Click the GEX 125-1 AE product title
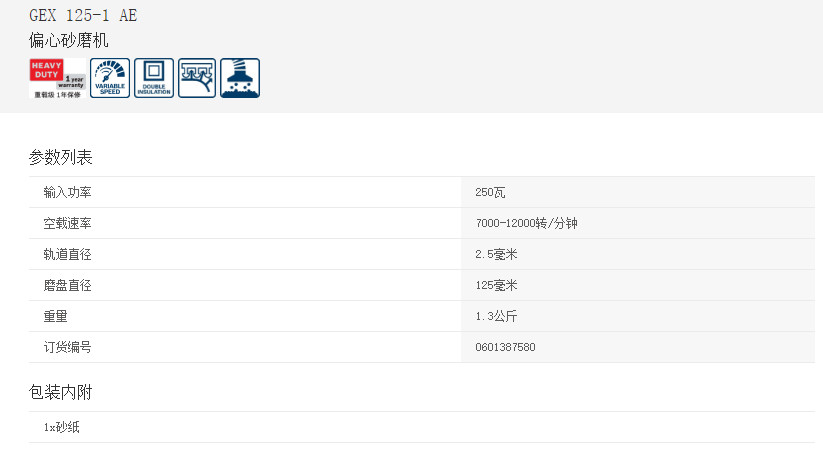This screenshot has height=463, width=823. click(84, 15)
